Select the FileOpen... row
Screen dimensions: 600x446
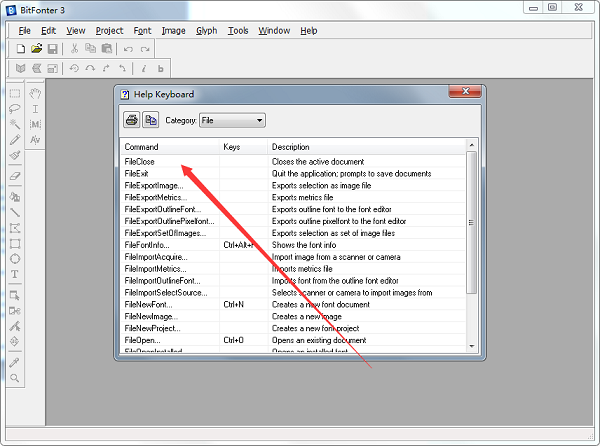[x=293, y=340]
